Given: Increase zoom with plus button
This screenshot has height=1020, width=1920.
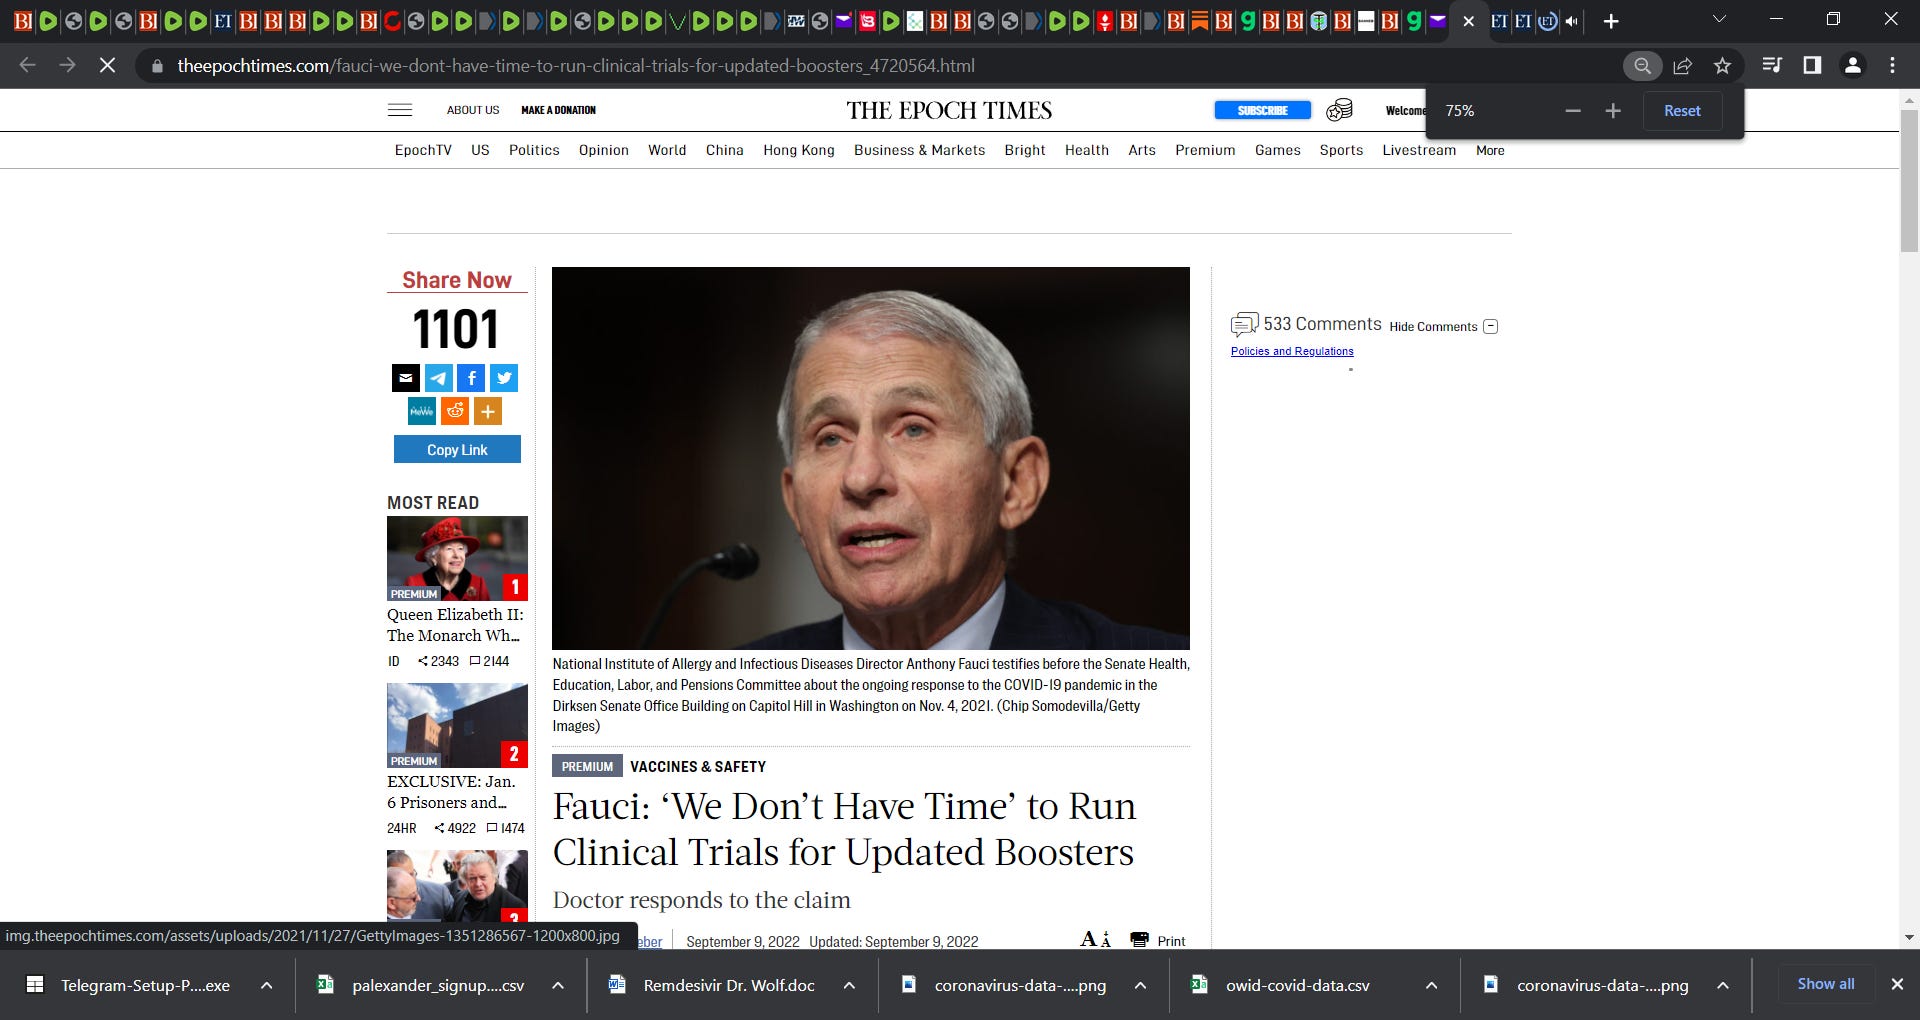Looking at the screenshot, I should coord(1613,111).
